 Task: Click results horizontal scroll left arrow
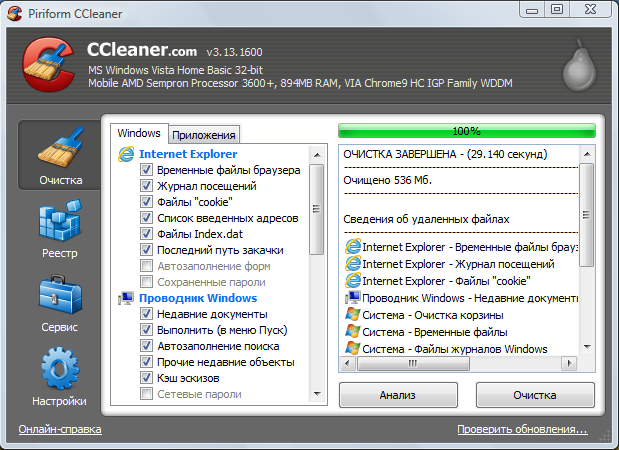[x=347, y=363]
